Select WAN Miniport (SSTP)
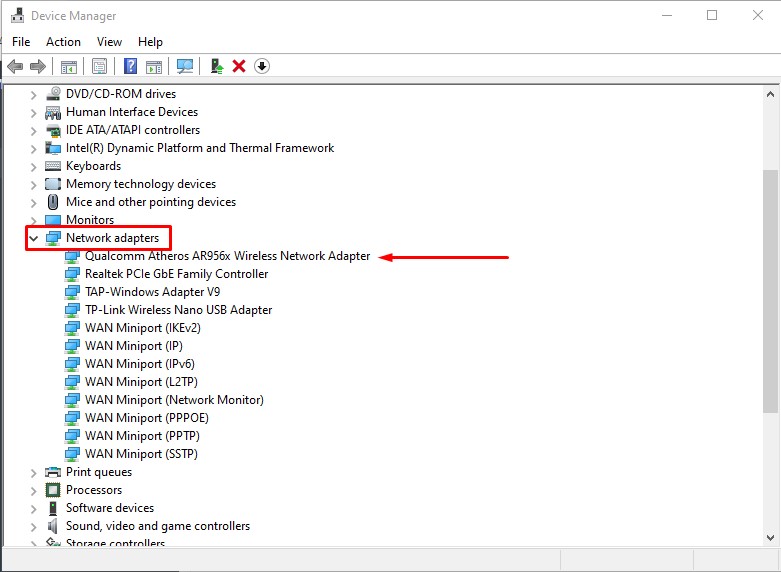Screen dimensions: 781x572 coord(141,453)
